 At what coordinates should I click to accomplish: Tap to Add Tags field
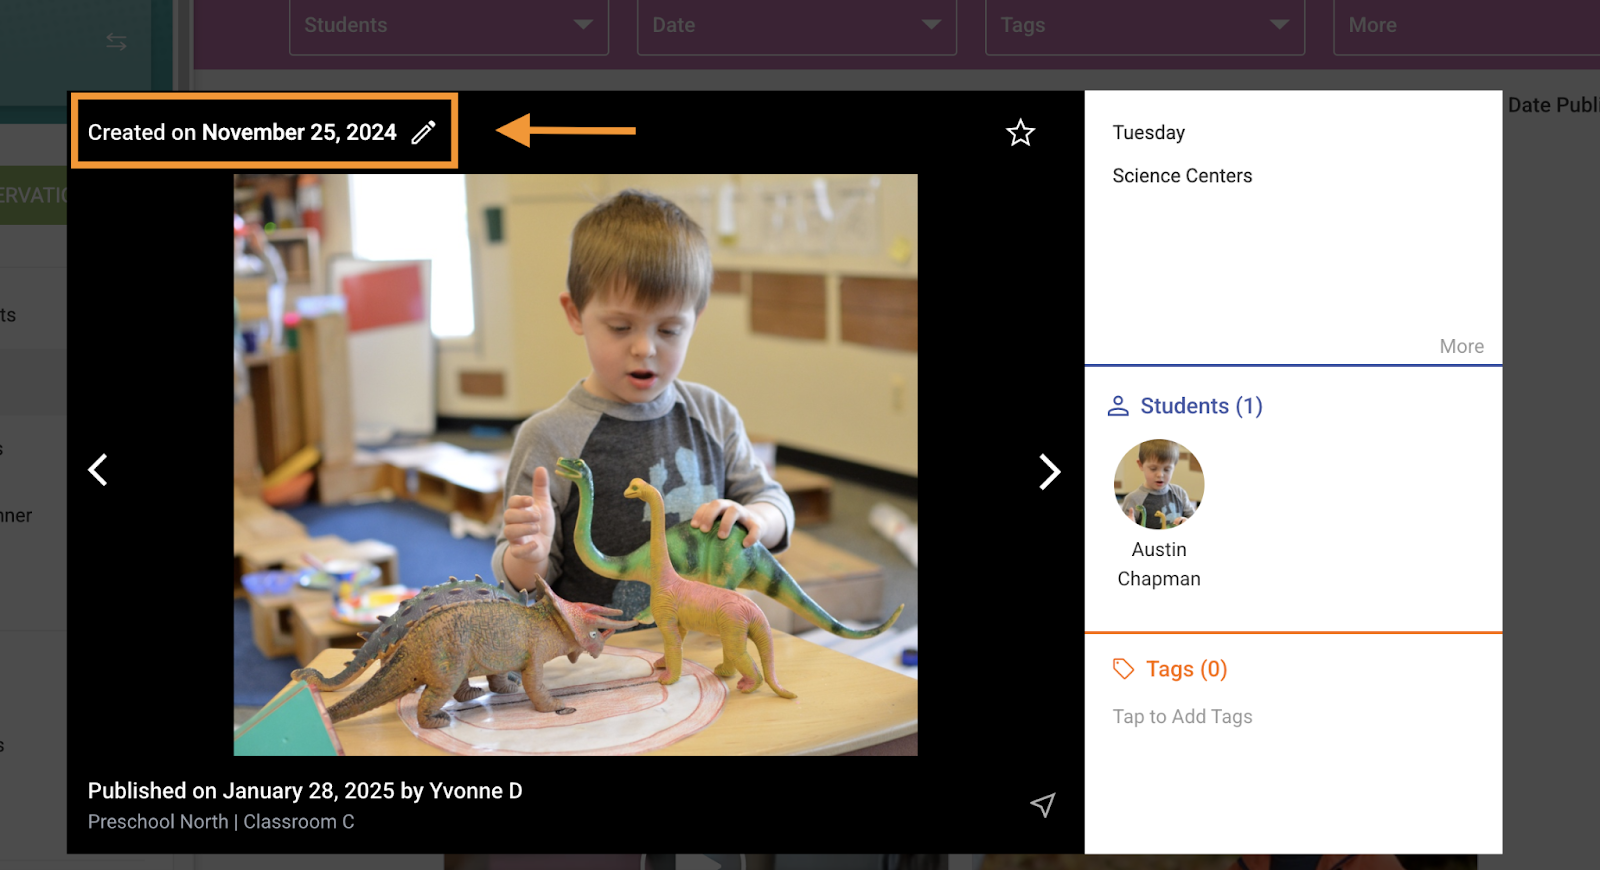1182,717
